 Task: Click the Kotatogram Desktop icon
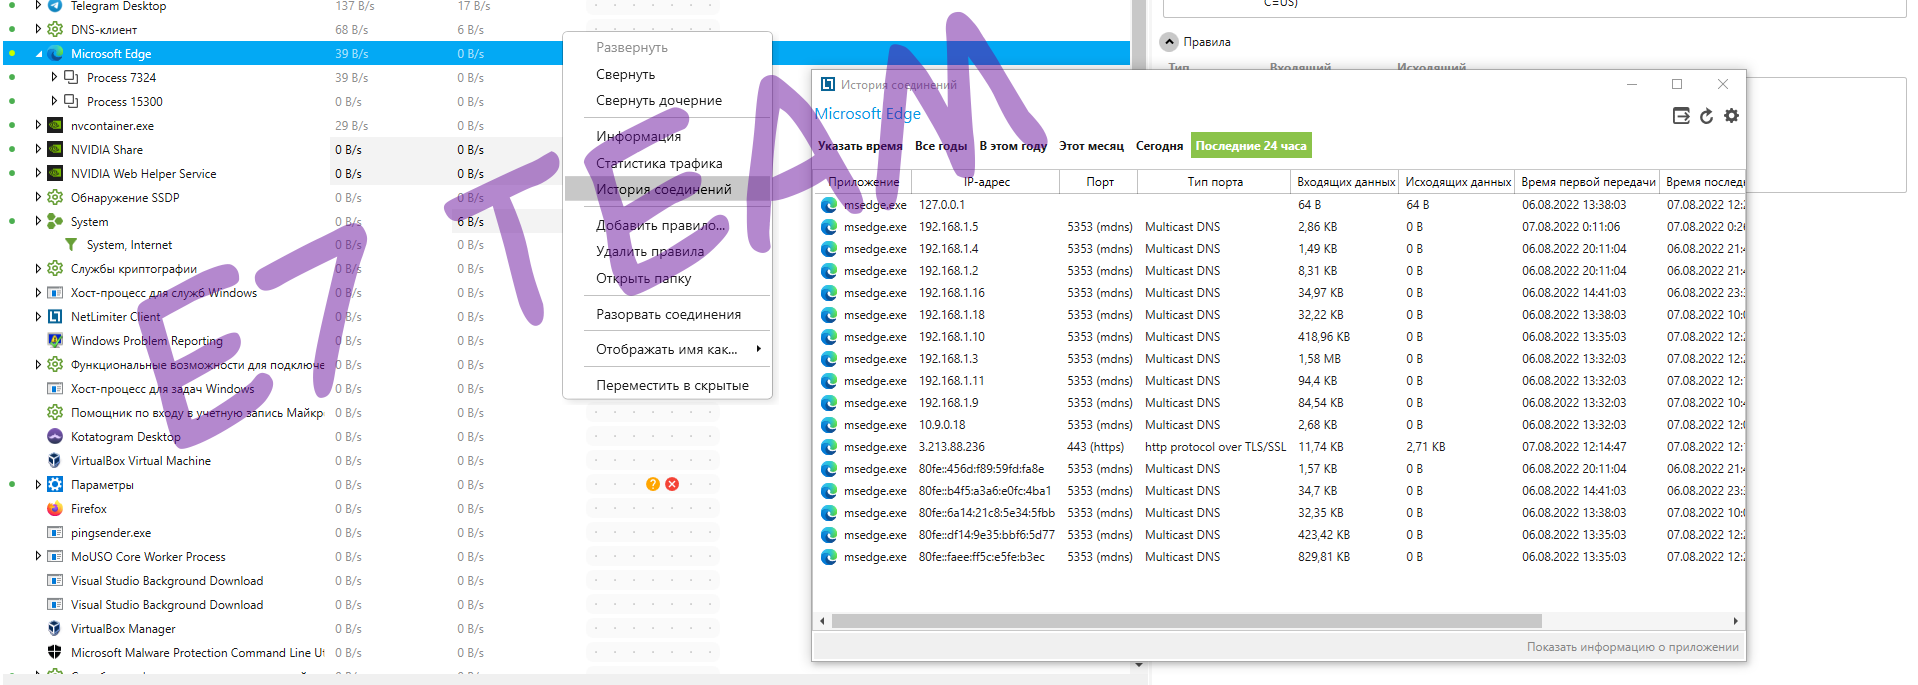pyautogui.click(x=55, y=437)
